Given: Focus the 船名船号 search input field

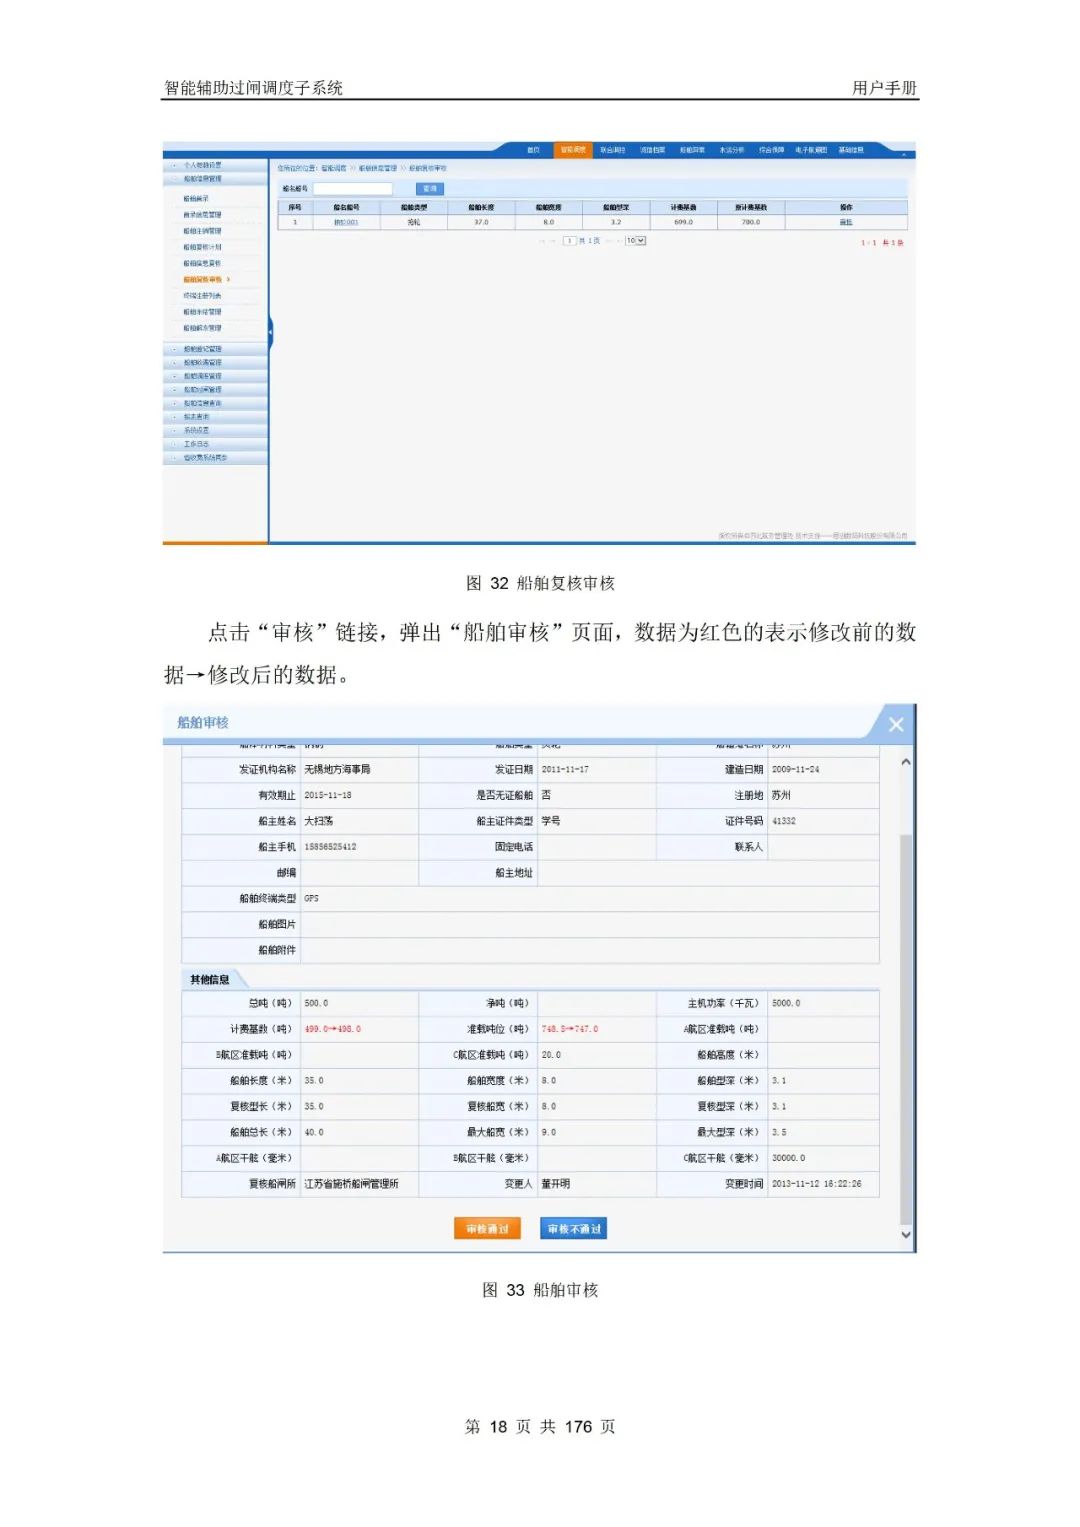Looking at the screenshot, I should coord(352,188).
